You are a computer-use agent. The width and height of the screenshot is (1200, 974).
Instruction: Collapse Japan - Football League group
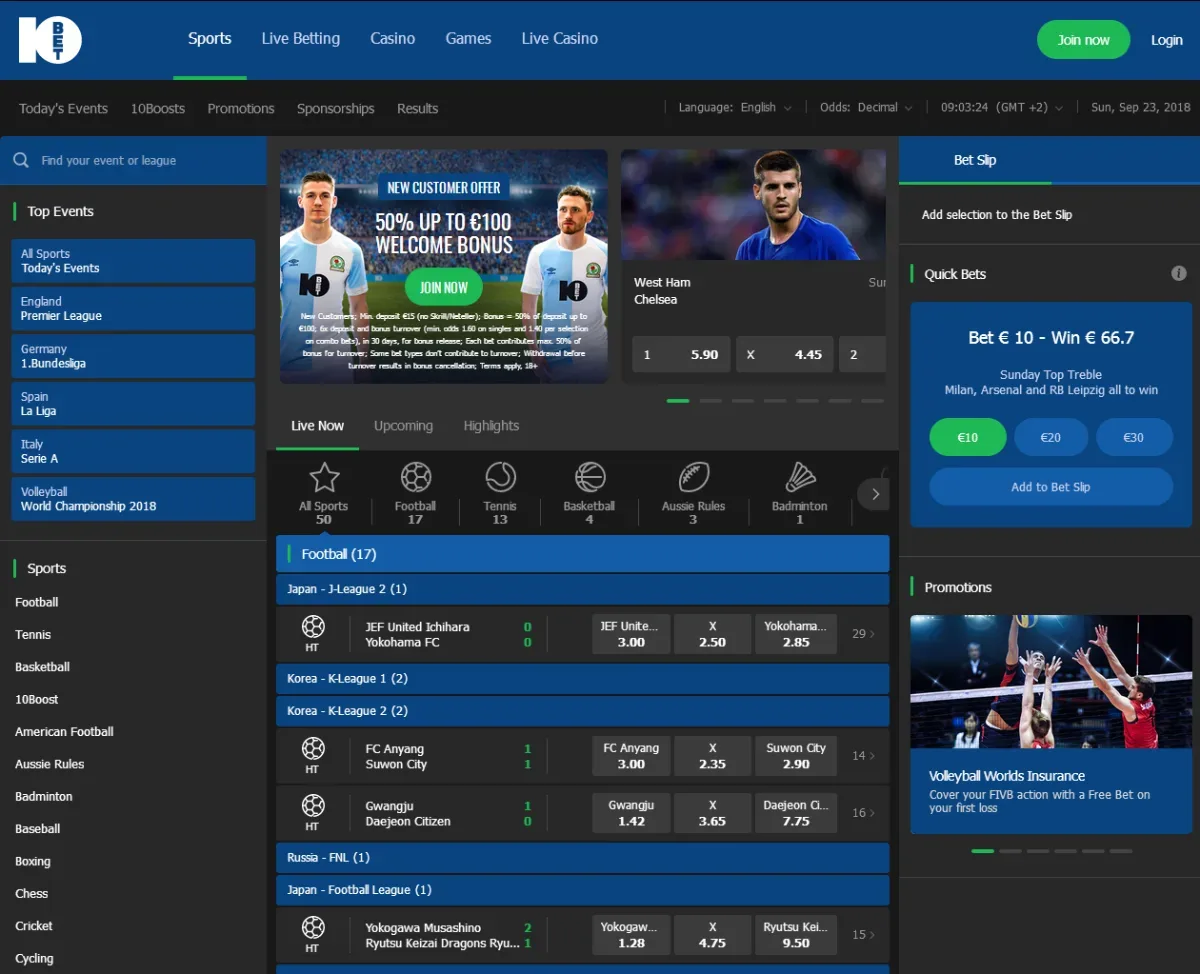(582, 890)
